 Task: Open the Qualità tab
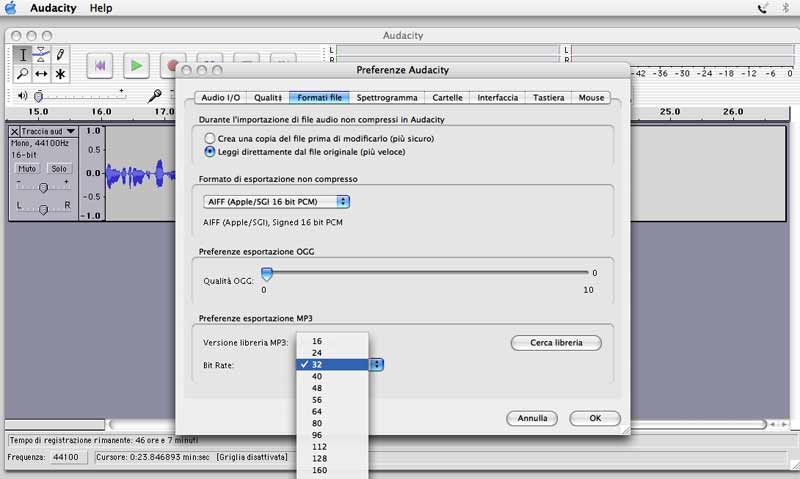pos(268,97)
